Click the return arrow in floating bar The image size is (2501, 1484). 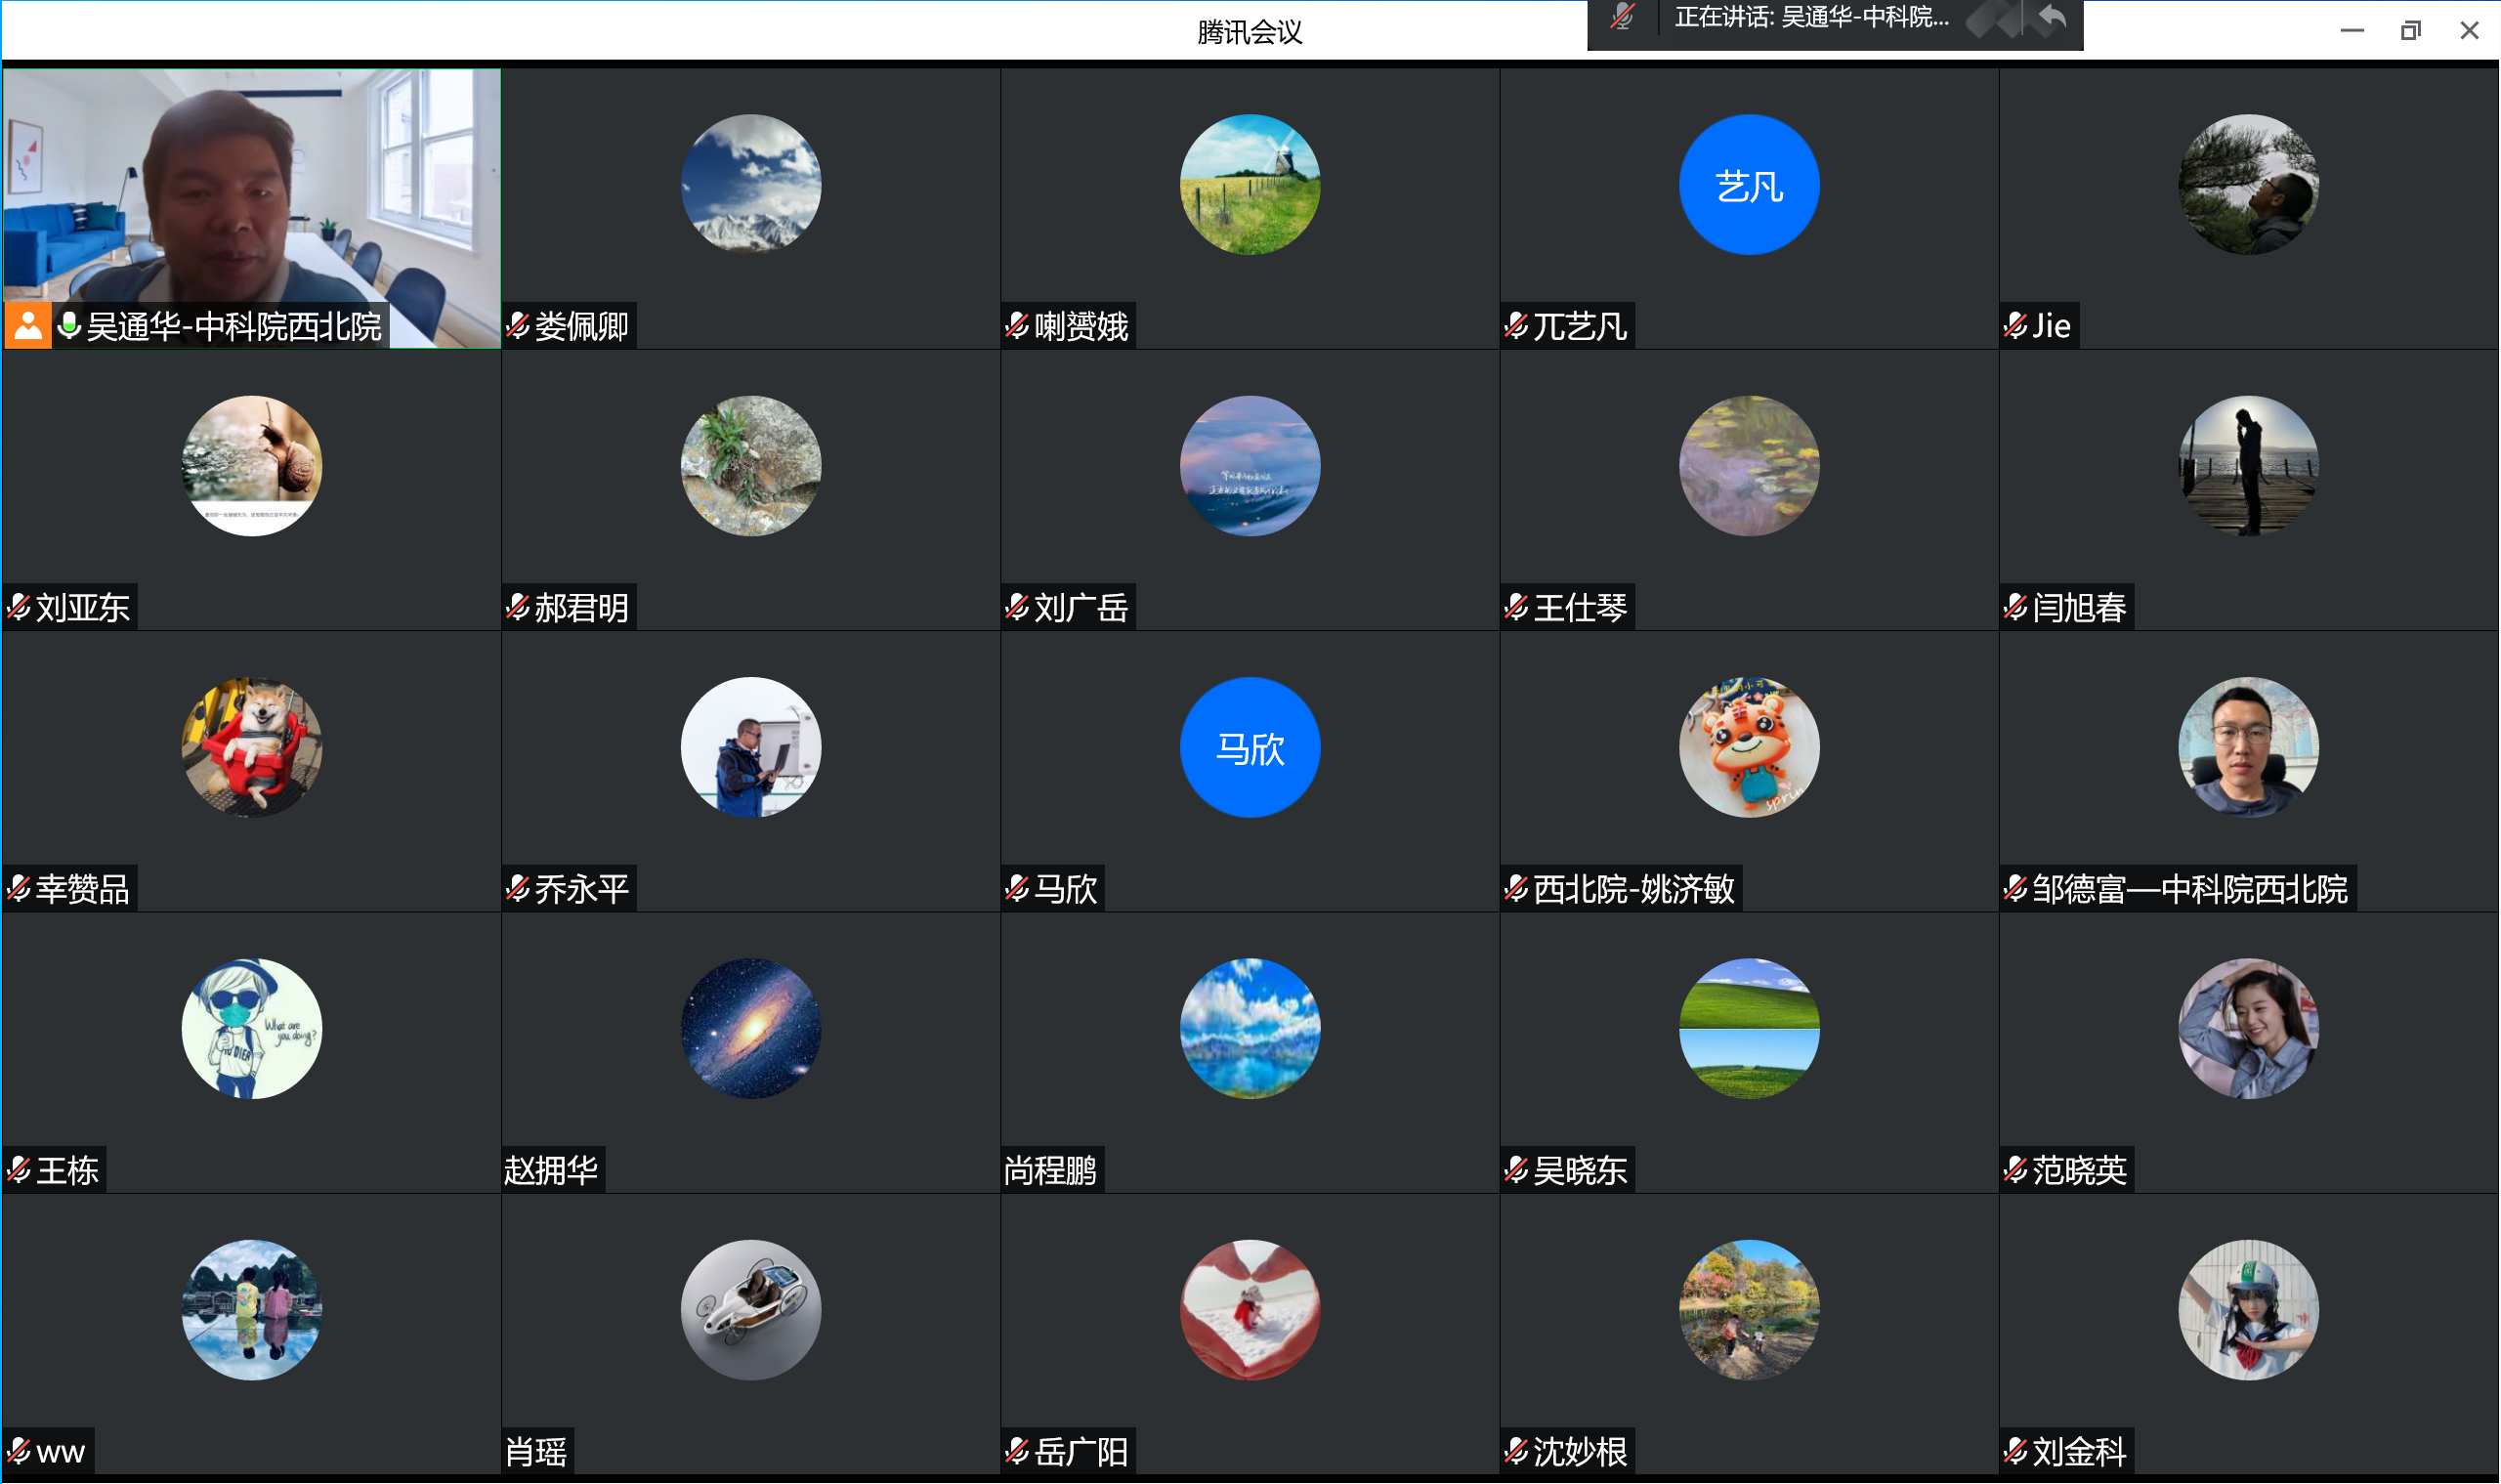(2052, 18)
